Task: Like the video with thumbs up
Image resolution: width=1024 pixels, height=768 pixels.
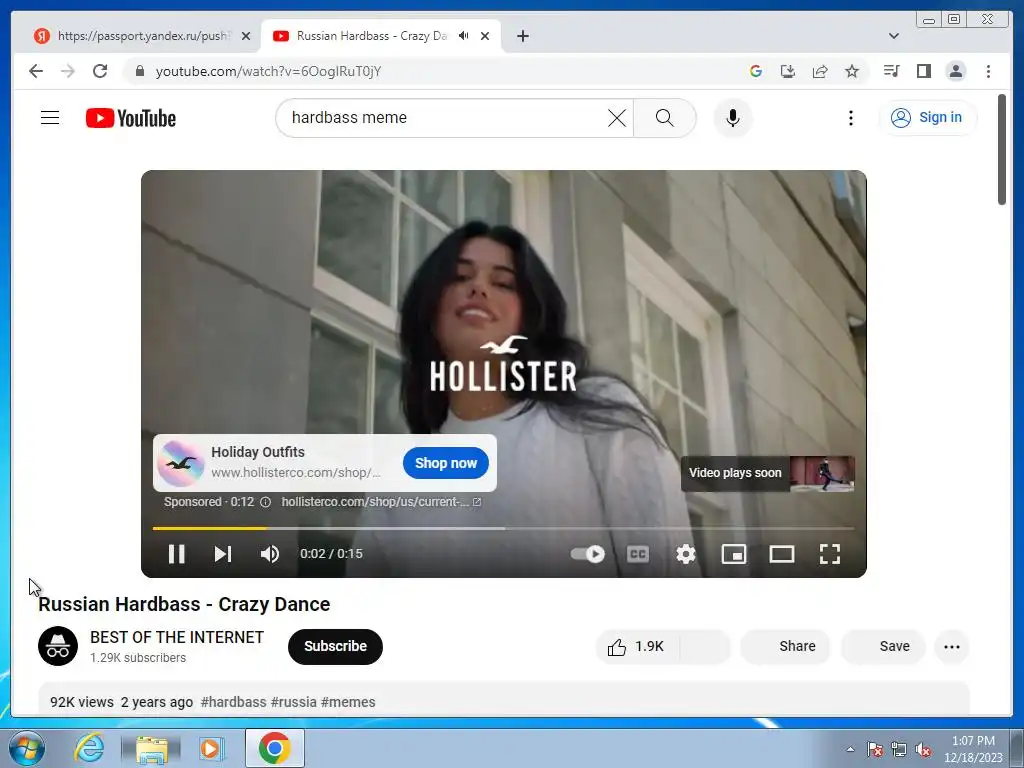Action: tap(638, 647)
